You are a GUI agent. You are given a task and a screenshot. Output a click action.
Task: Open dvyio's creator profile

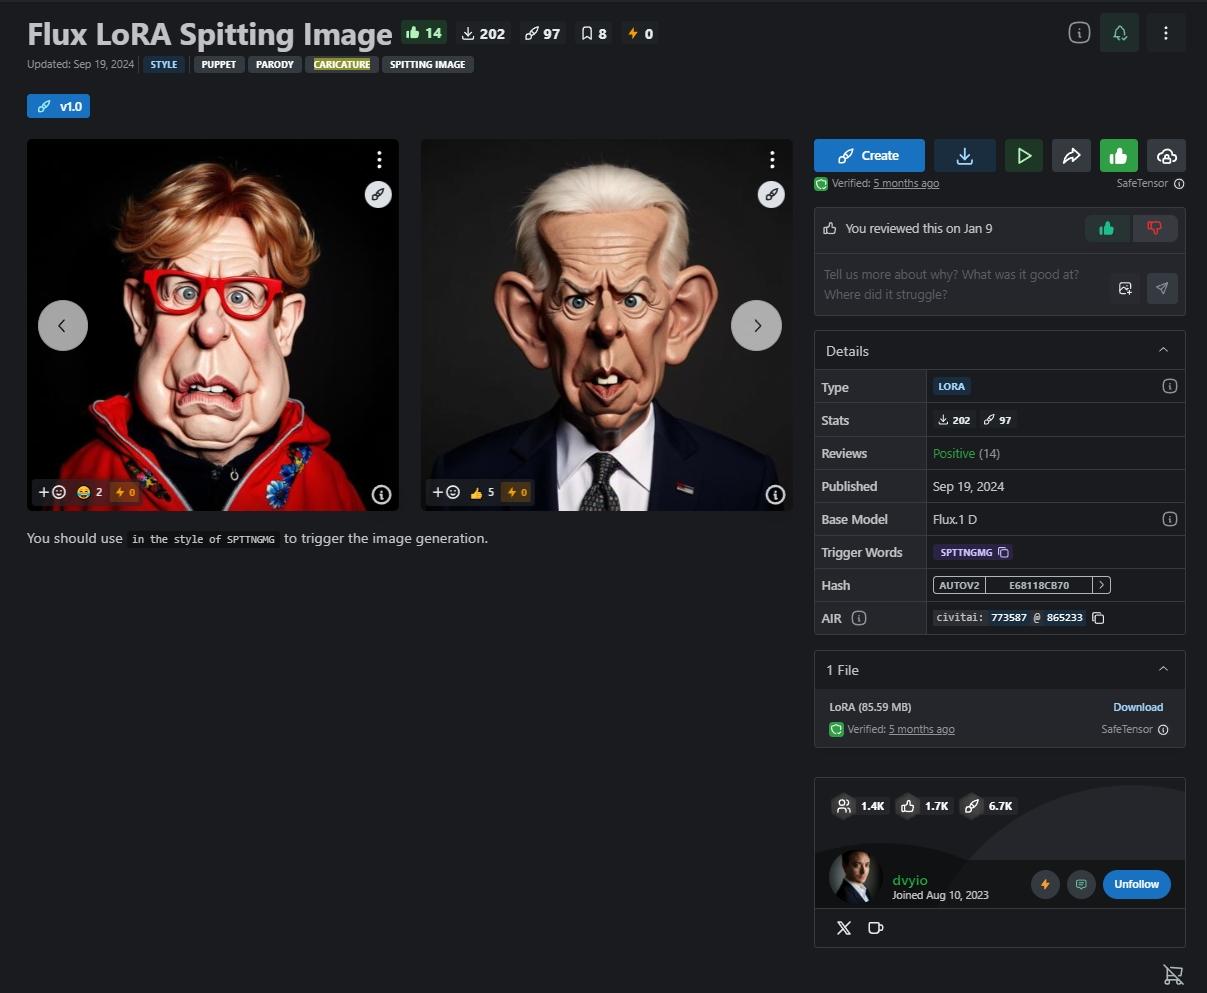point(909,880)
